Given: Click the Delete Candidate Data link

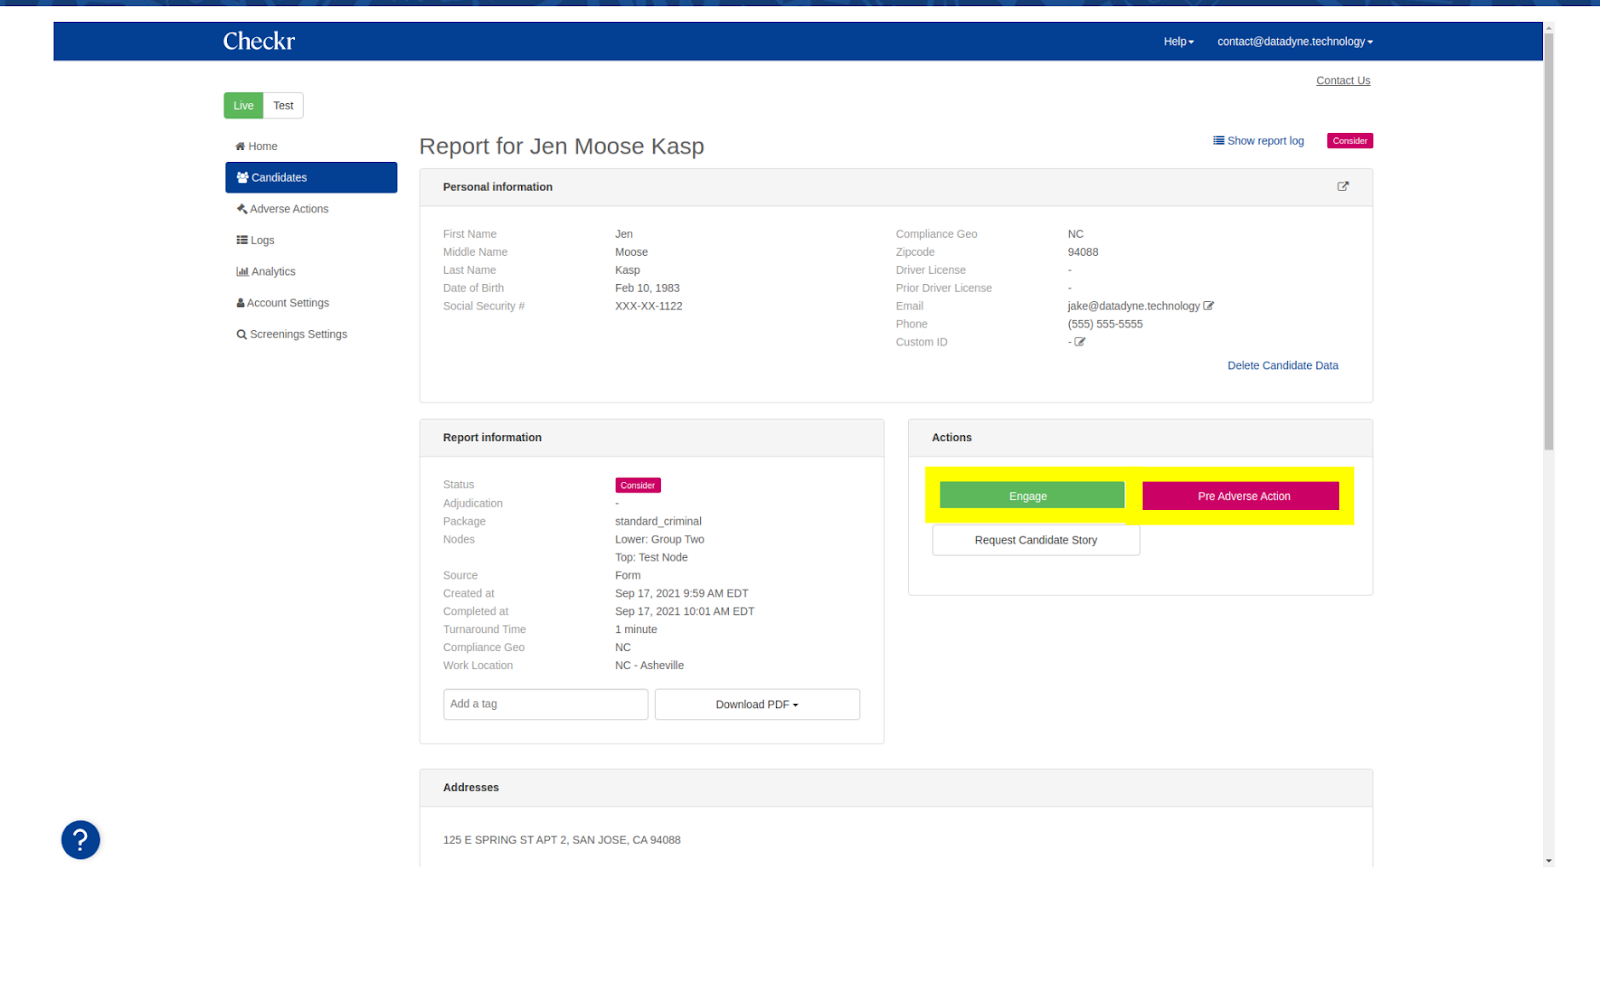Looking at the screenshot, I should click(x=1282, y=366).
